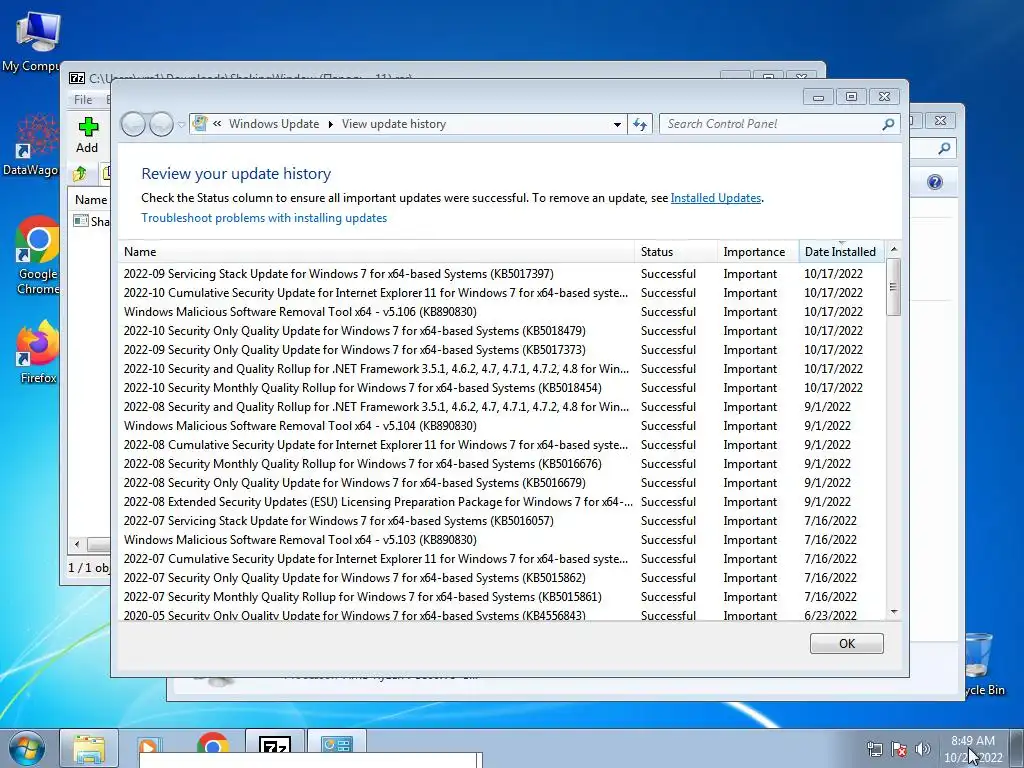Sort list by the Importance column header
Screen dimensions: 1024x768
[758, 252]
